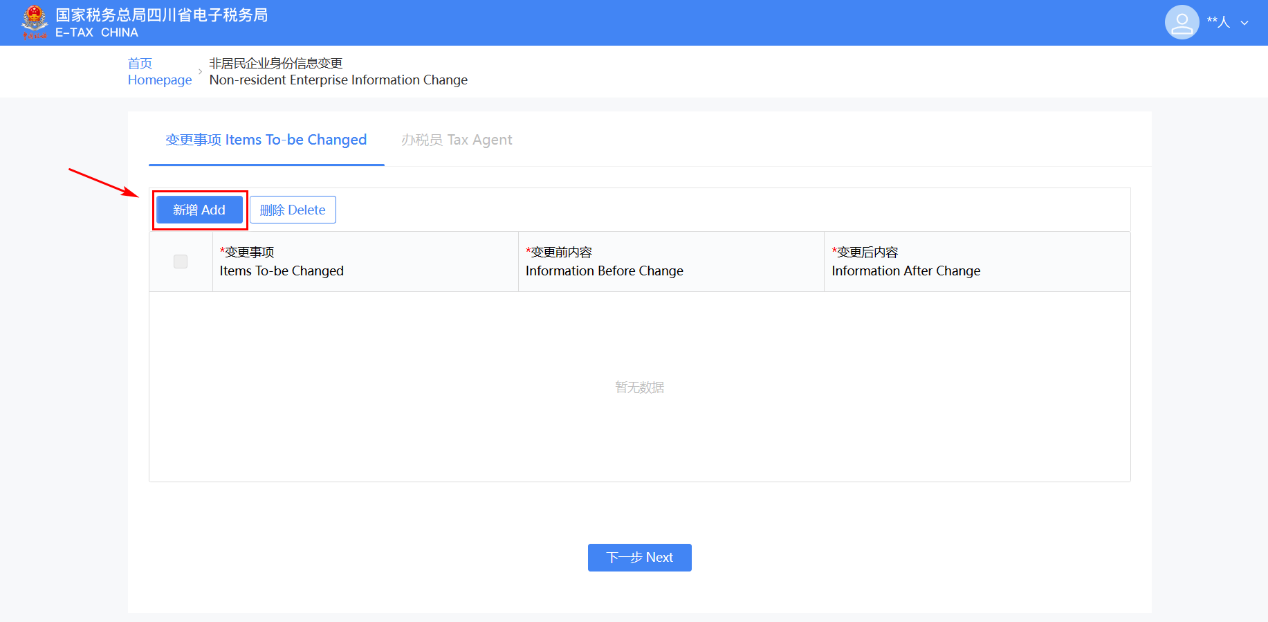Proceed with the 下一步 Next button
Viewport: 1268px width, 622px height.
point(639,557)
